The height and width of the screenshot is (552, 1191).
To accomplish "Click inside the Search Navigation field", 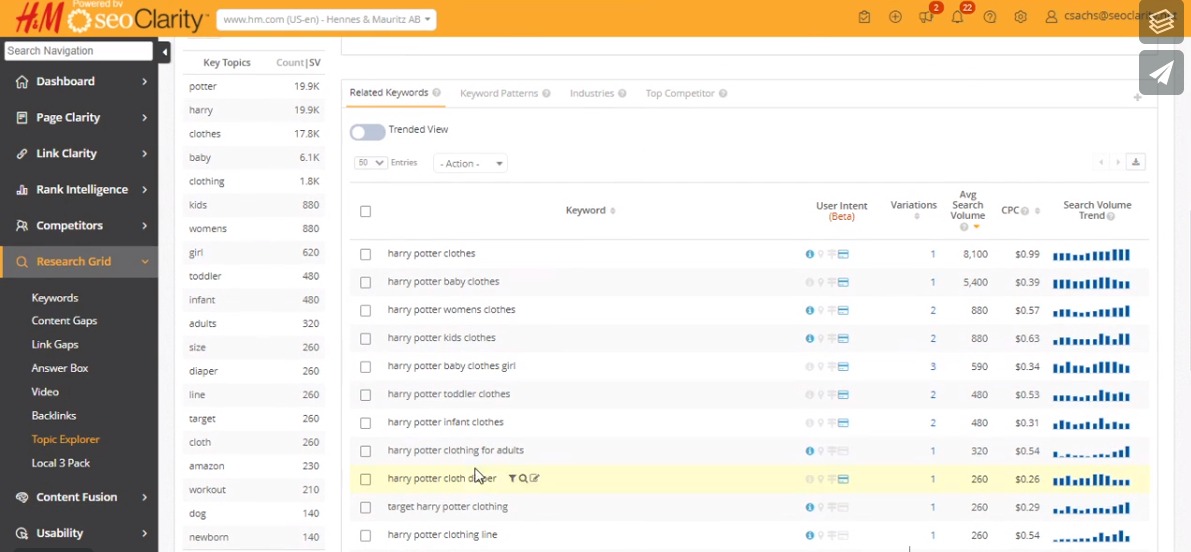I will (x=79, y=51).
